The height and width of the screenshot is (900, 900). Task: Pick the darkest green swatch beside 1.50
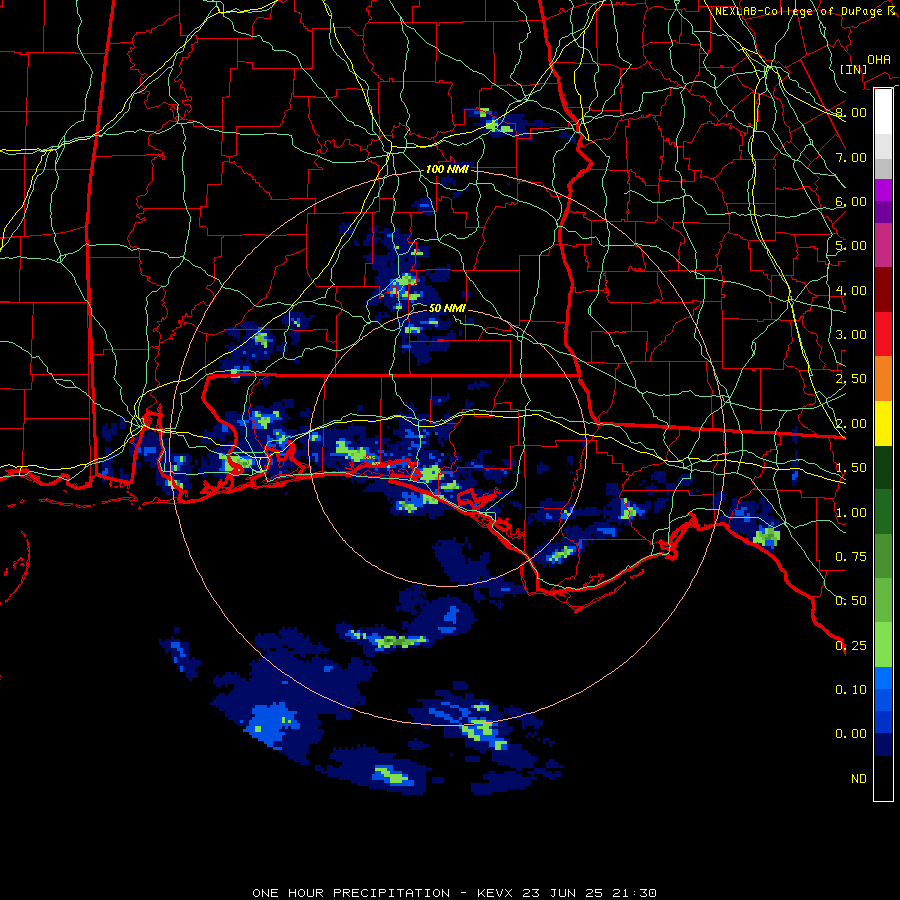pos(883,467)
